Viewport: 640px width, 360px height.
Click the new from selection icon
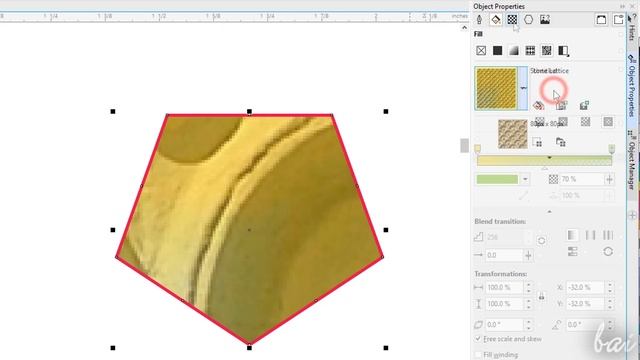(537, 142)
